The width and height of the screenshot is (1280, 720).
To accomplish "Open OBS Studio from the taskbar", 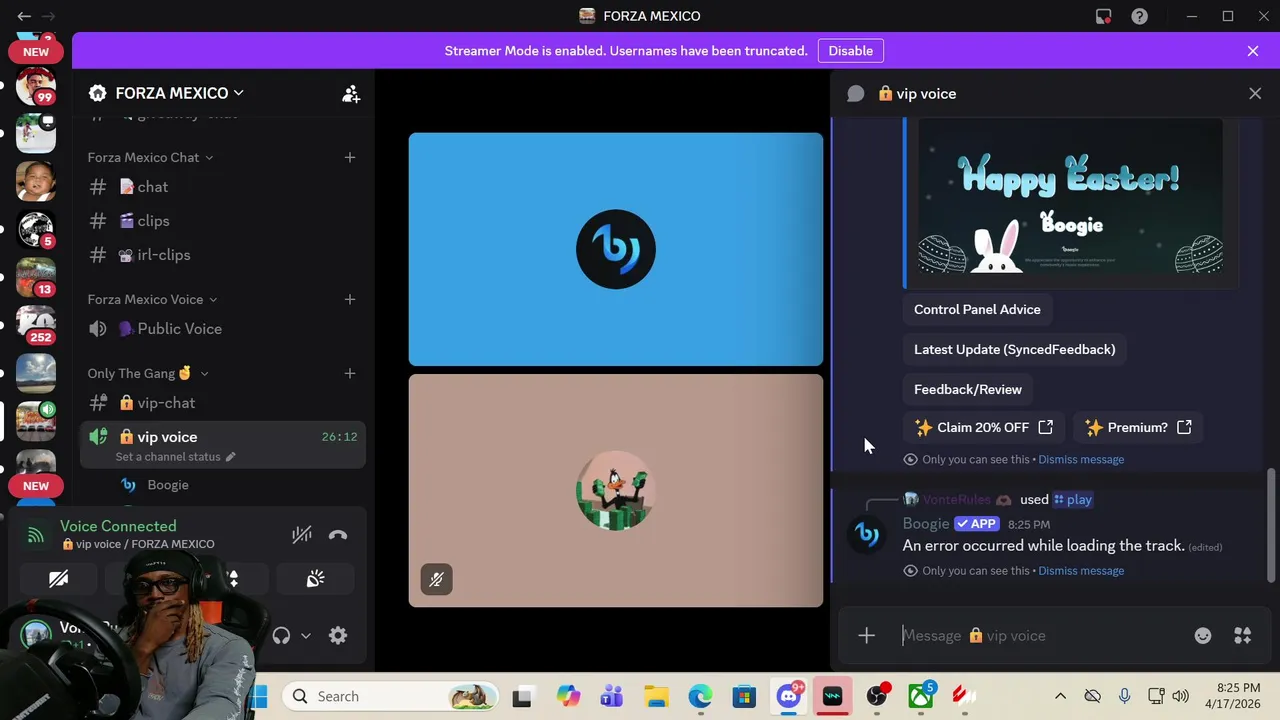I will (877, 696).
